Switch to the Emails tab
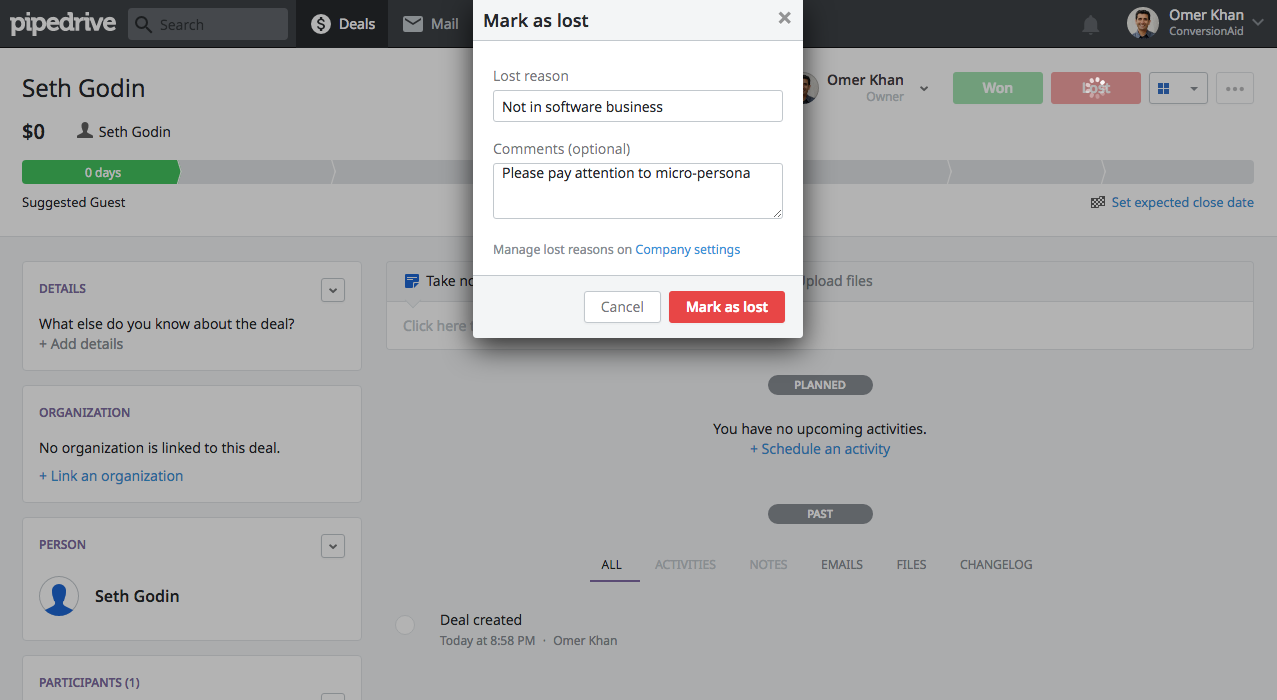Screen dimensions: 1277x700 [841, 565]
